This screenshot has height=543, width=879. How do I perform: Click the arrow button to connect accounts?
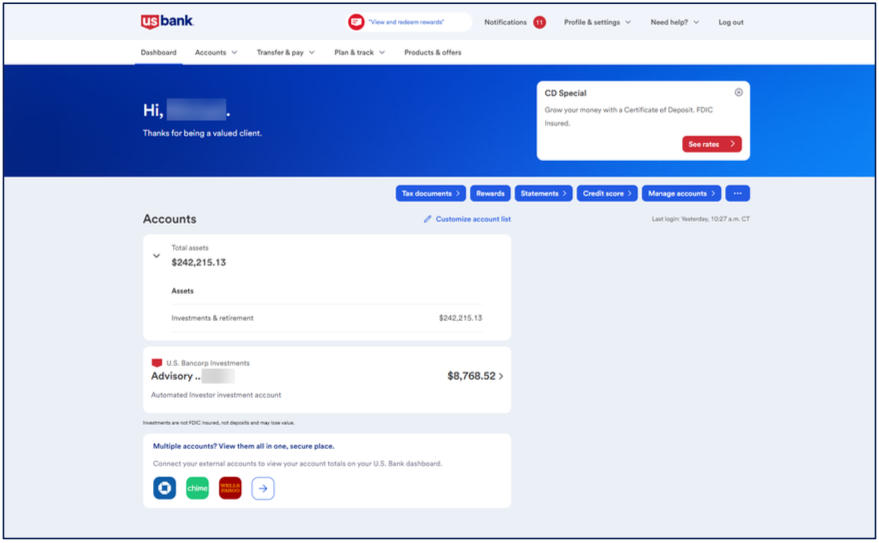263,488
